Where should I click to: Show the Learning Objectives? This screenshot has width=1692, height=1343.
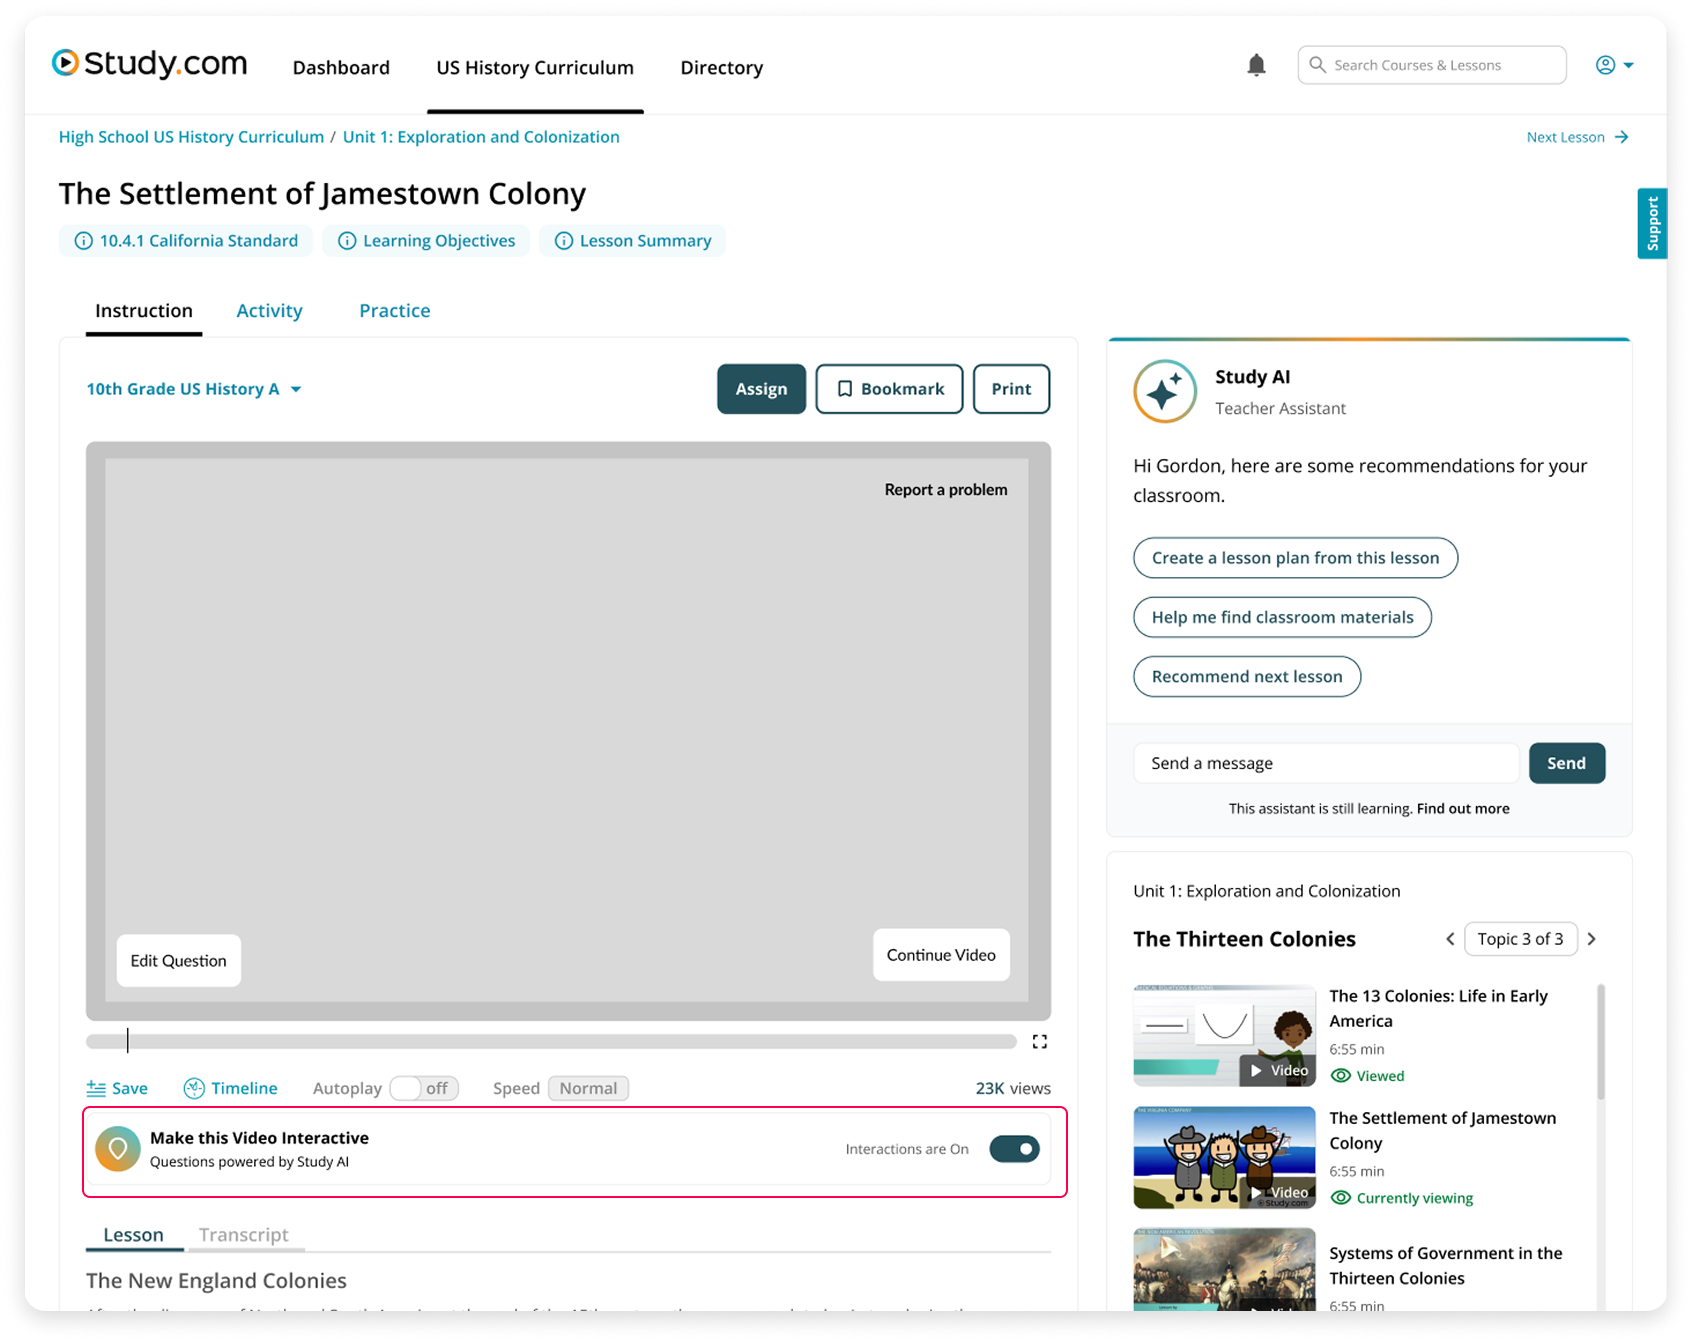pos(426,241)
